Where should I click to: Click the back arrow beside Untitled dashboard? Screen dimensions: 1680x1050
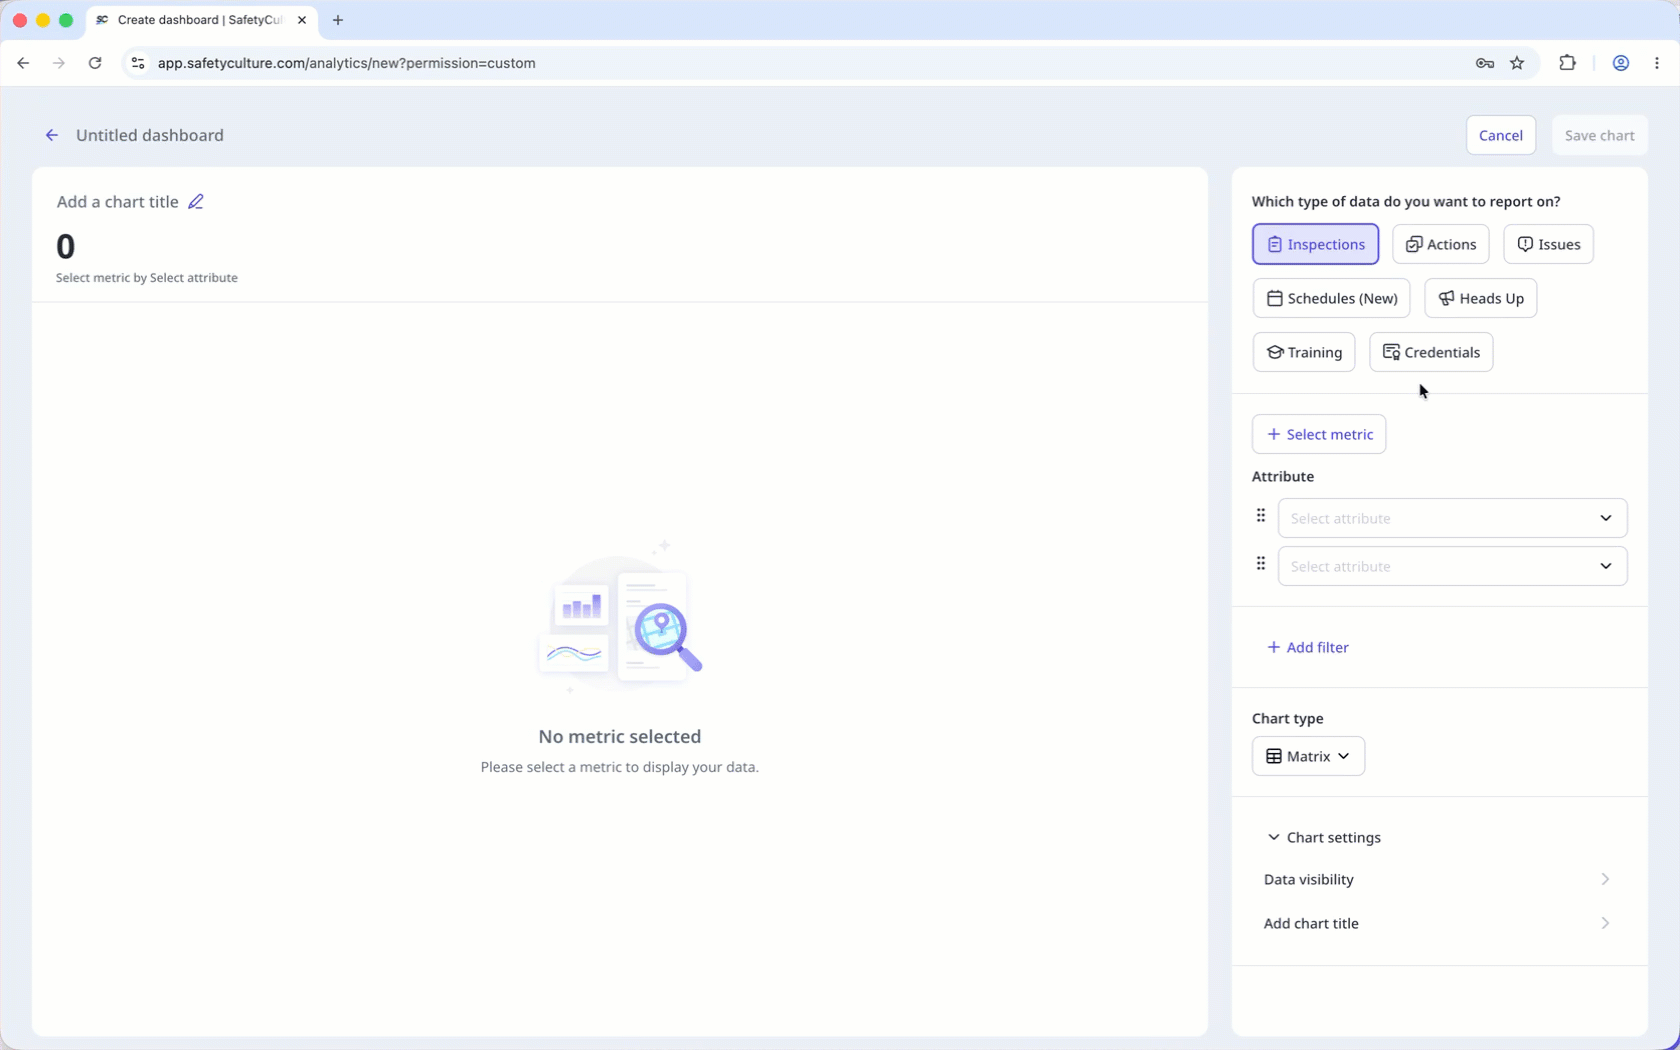tap(52, 135)
